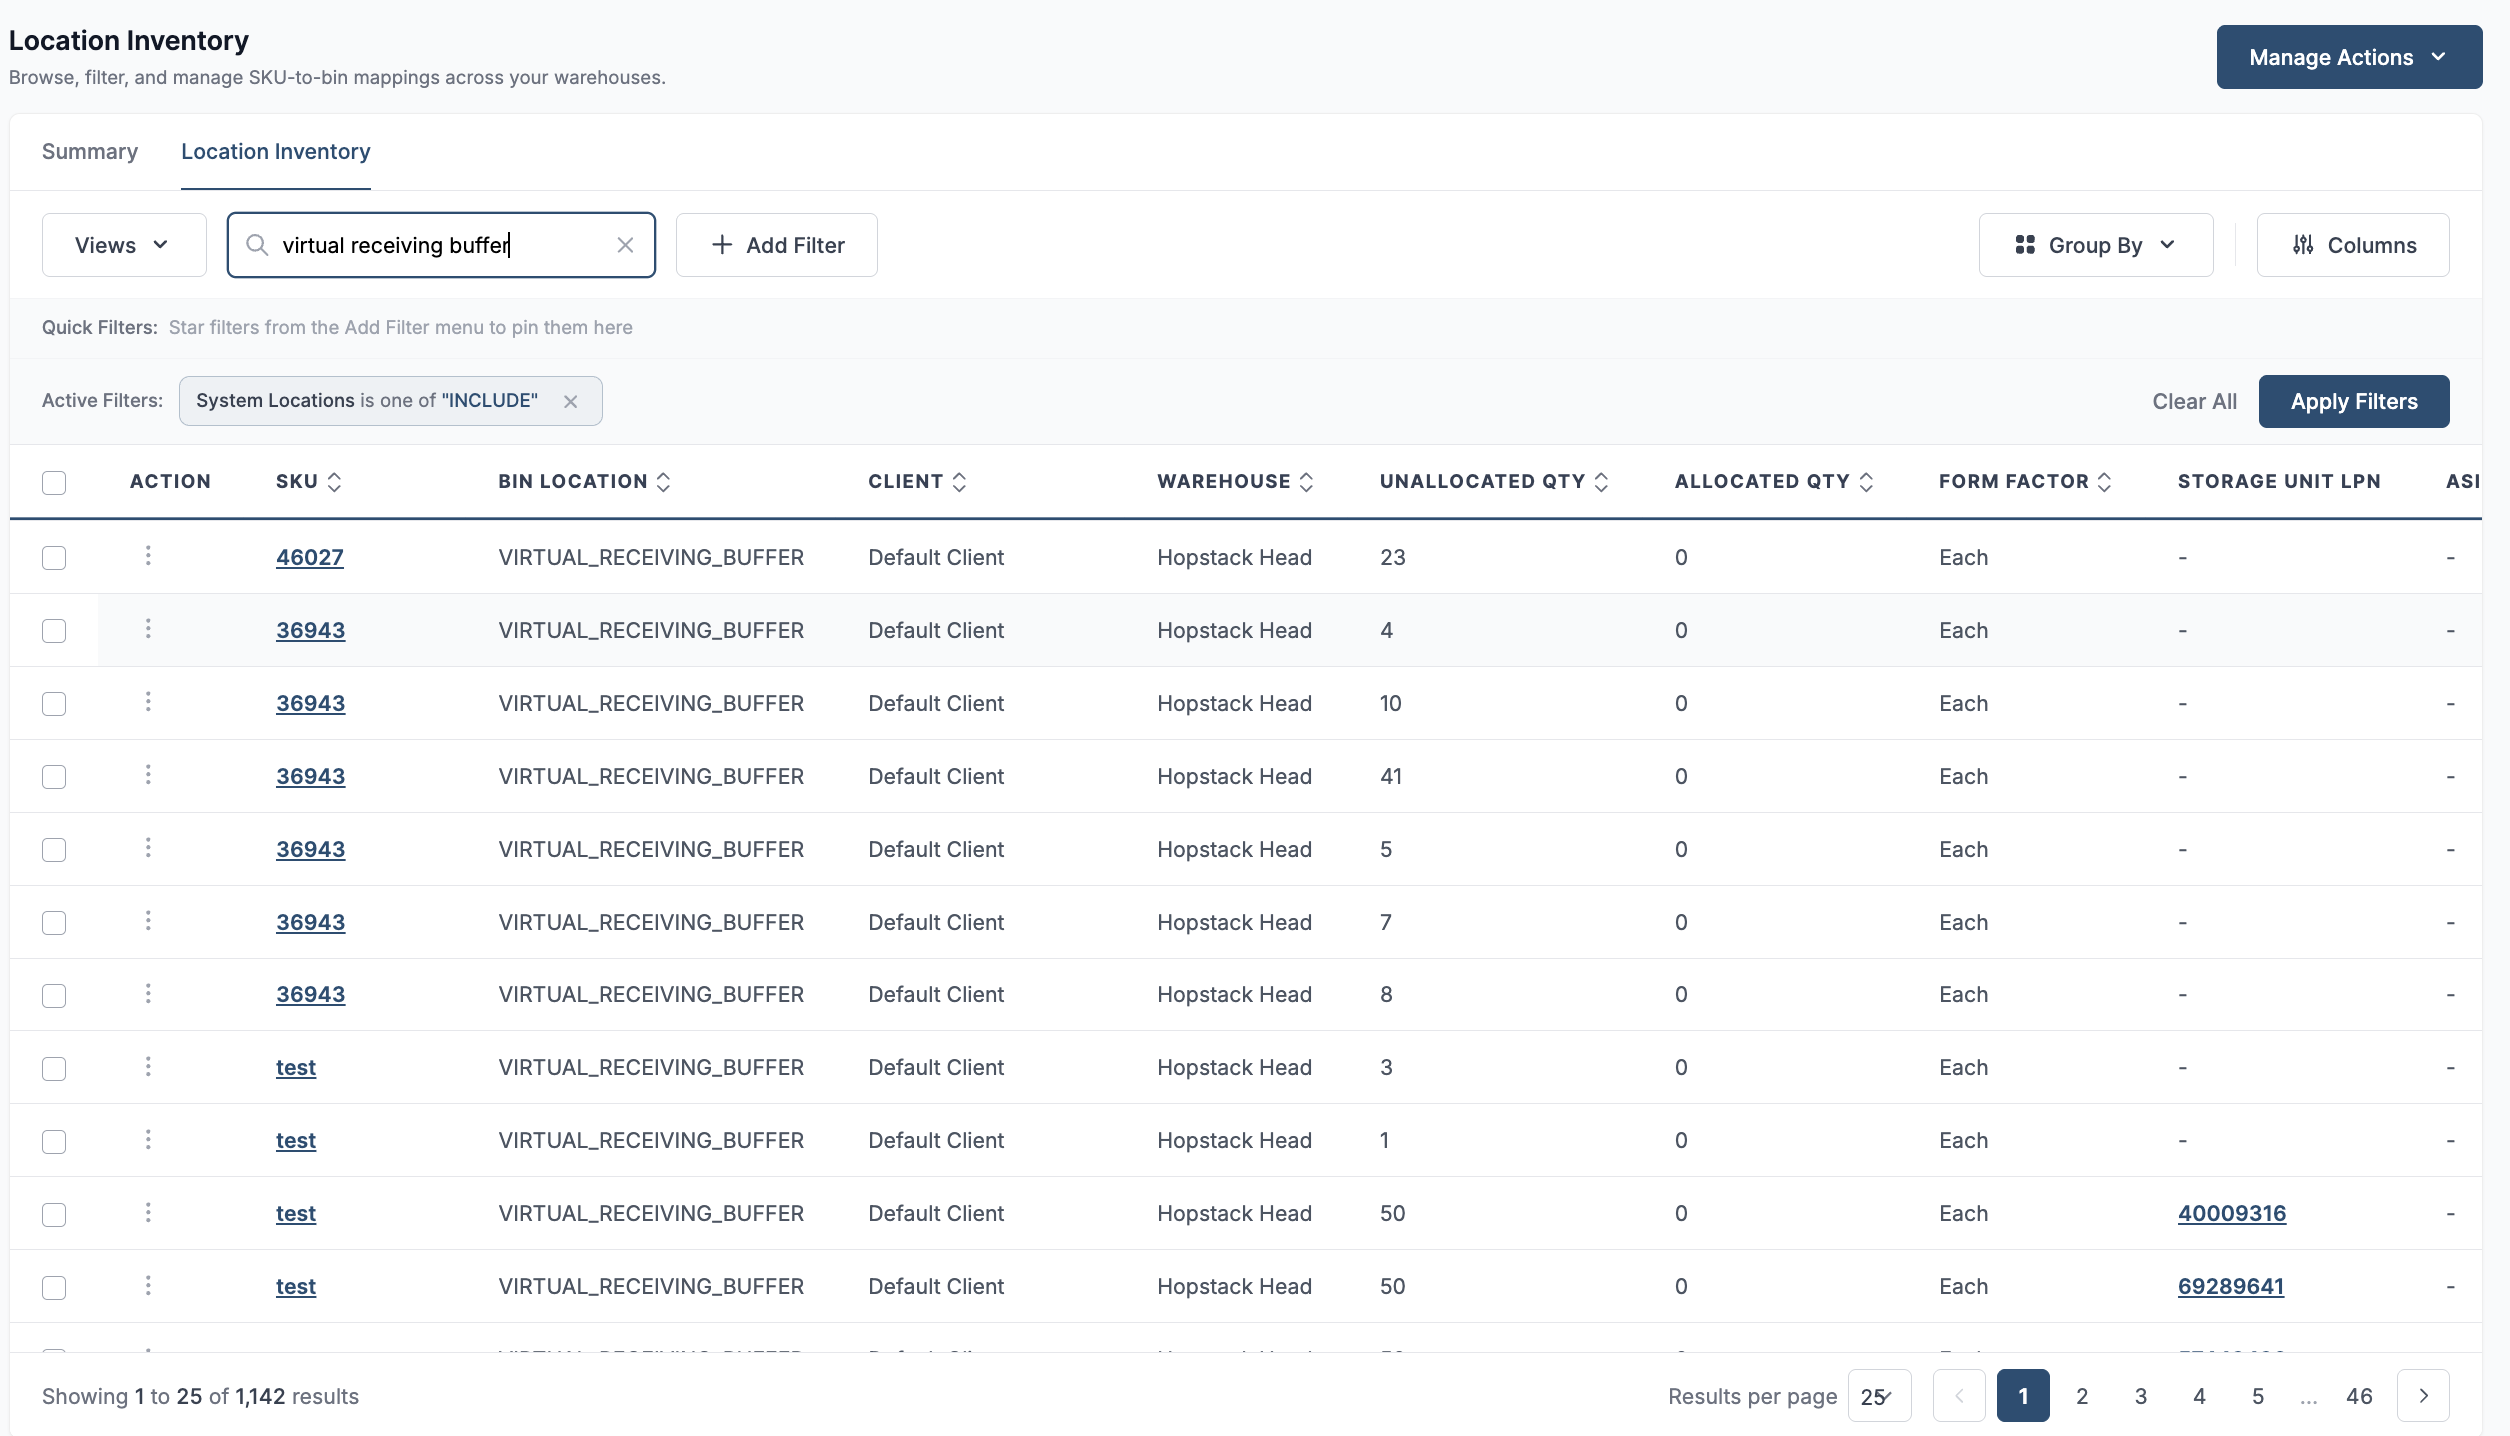Open action menu for row with quantity 7
Screen dimensions: 2510x1436
coord(148,921)
